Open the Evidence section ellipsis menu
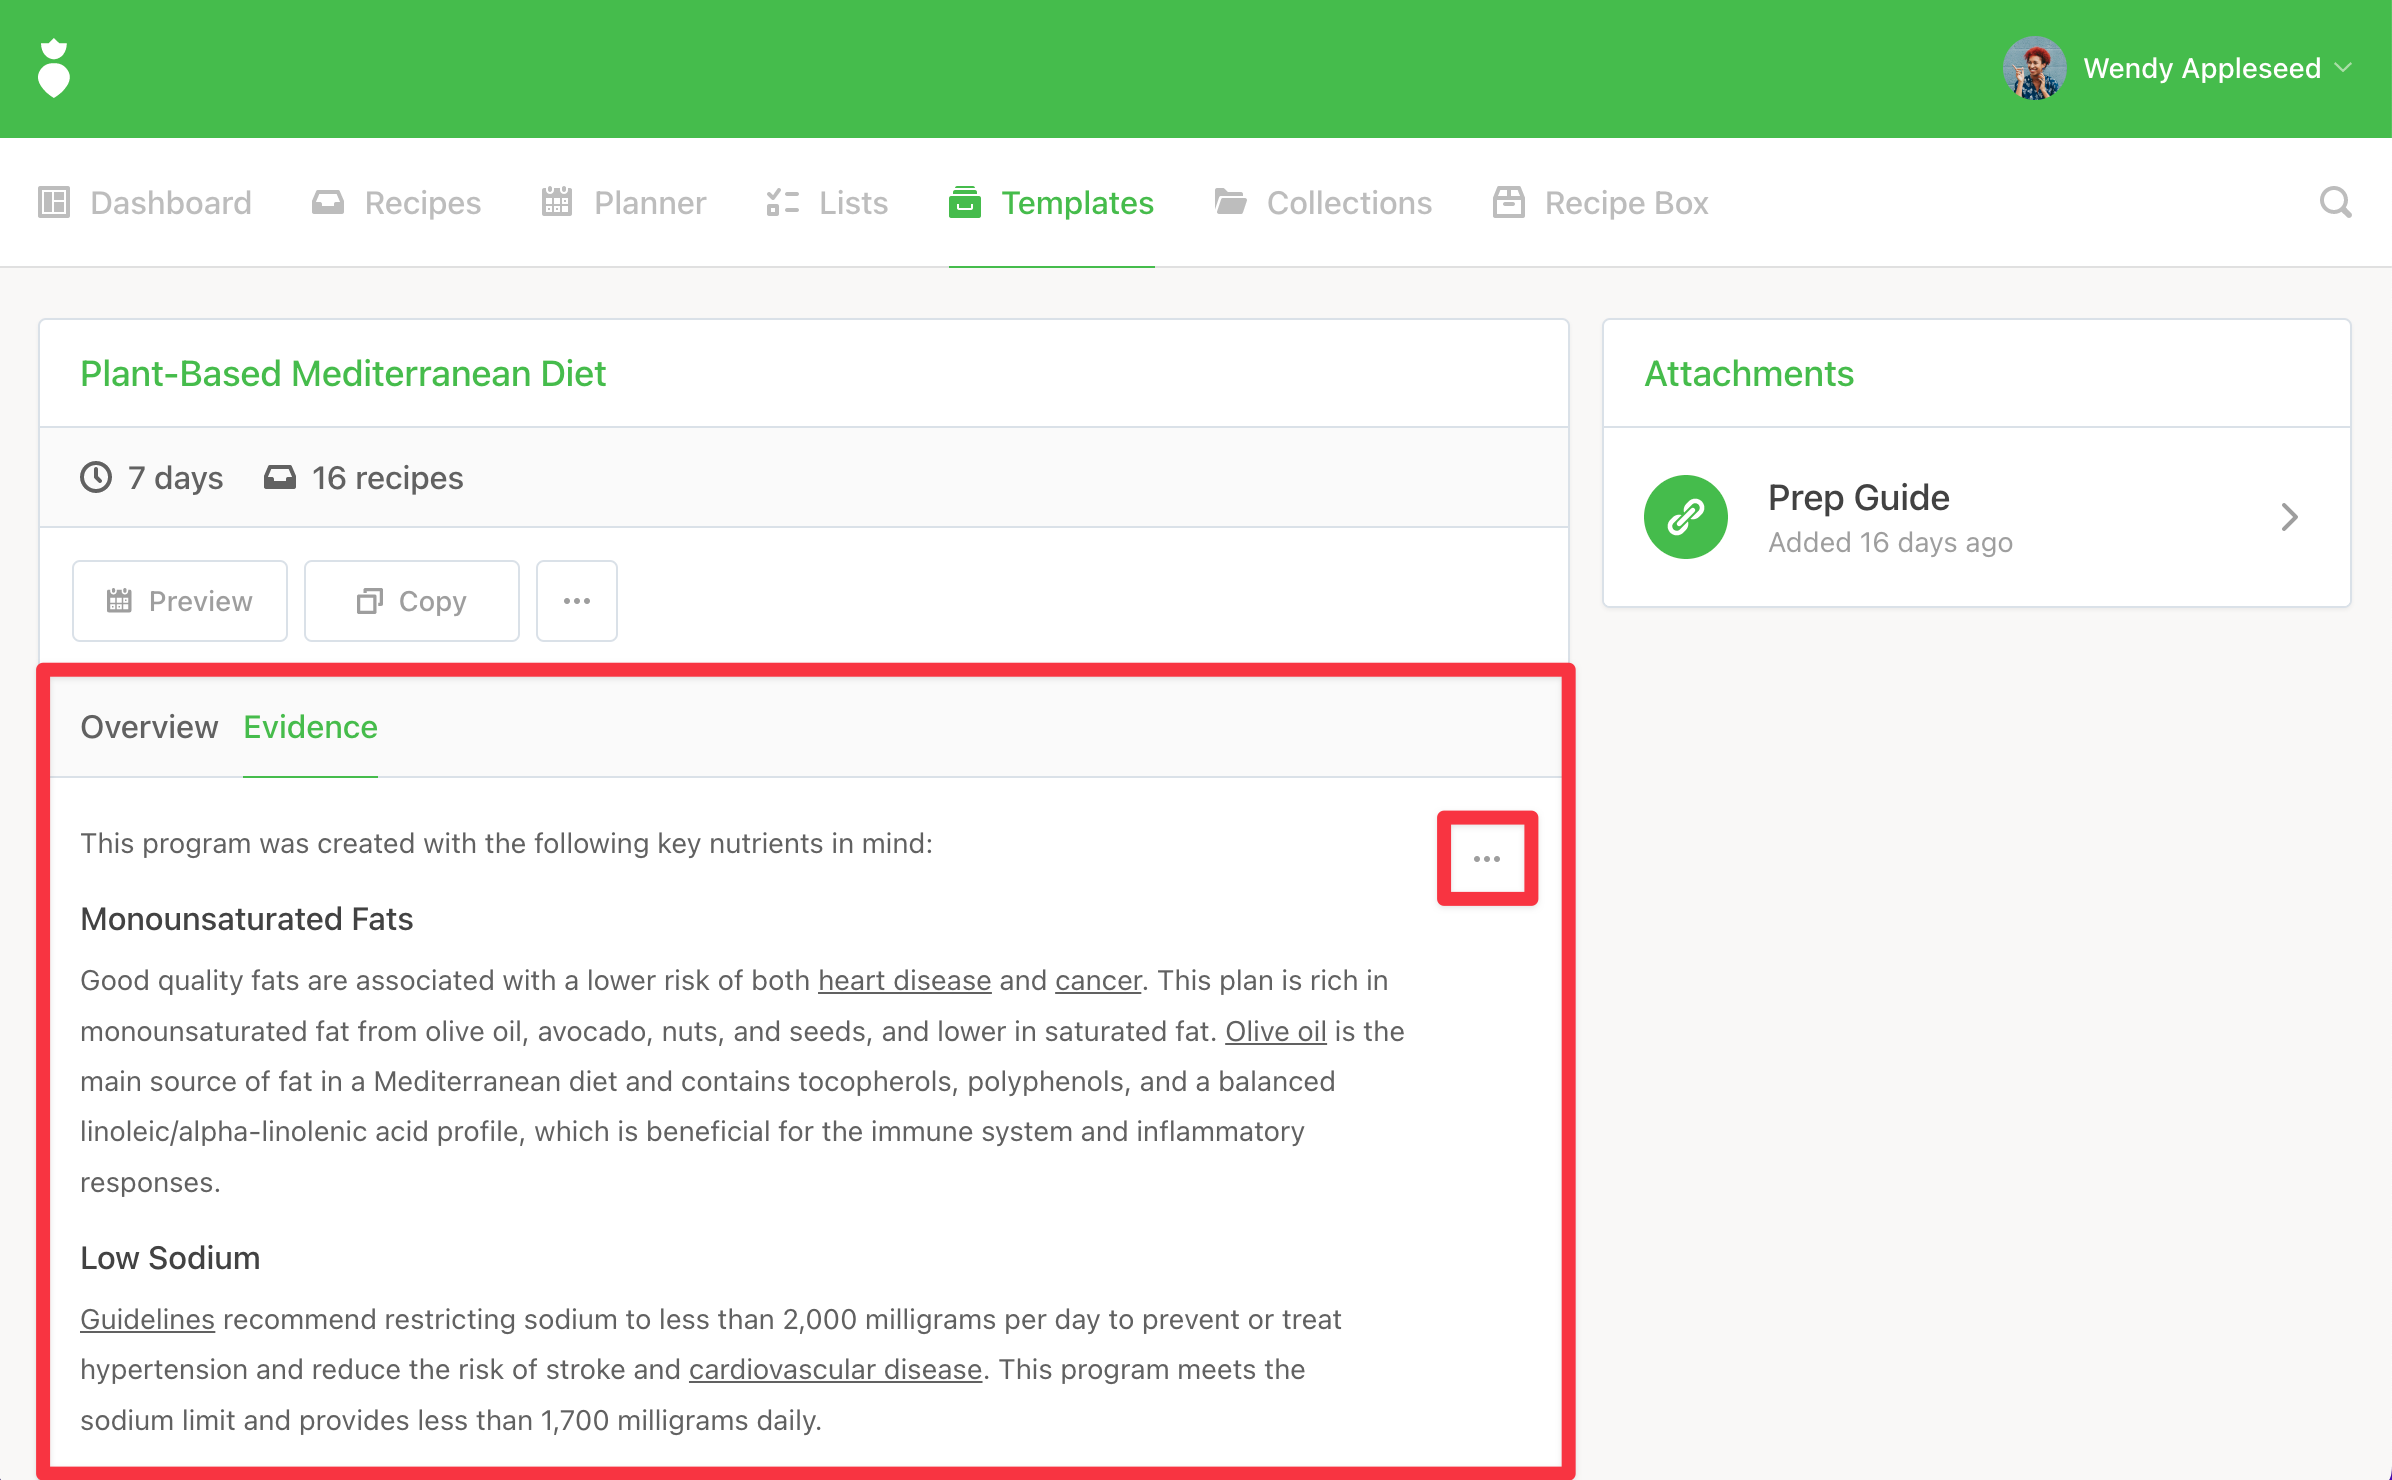Screen dimensions: 2392x1480 [x=1487, y=859]
